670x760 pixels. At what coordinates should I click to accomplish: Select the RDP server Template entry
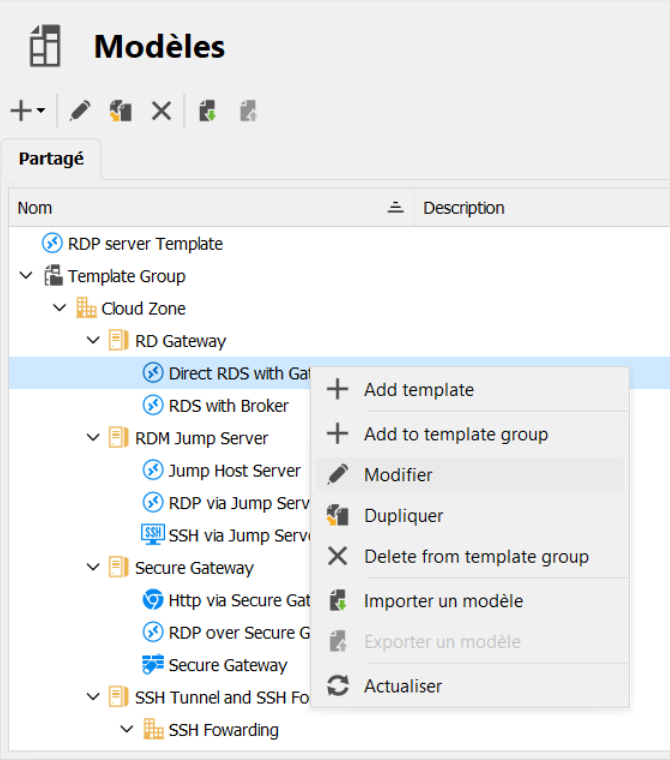point(145,243)
